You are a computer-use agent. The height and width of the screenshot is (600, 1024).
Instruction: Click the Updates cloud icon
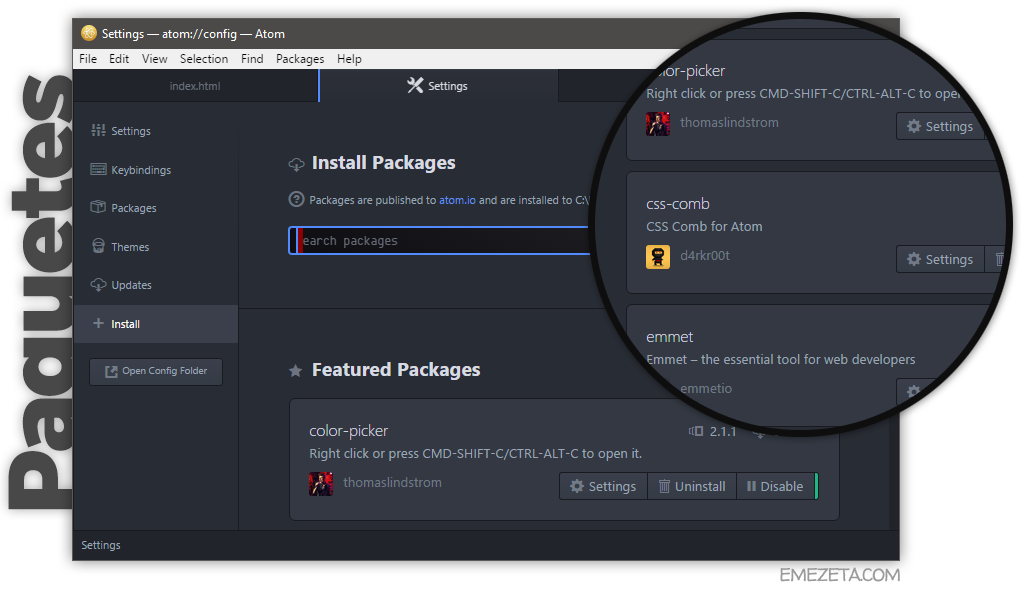point(98,285)
